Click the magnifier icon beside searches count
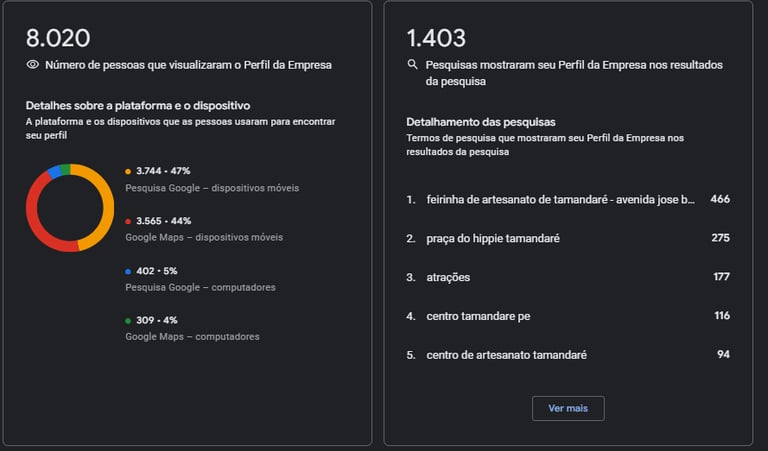 (412, 65)
